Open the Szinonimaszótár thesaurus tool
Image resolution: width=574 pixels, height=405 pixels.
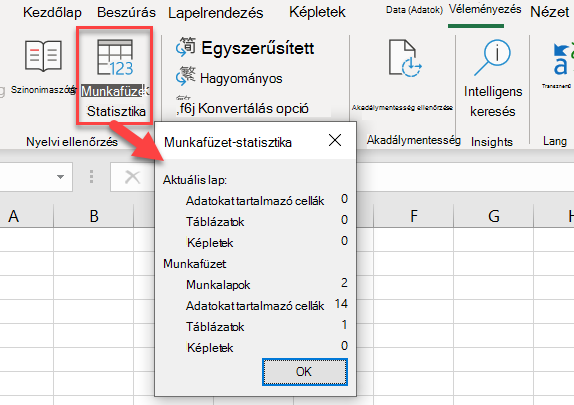click(43, 67)
